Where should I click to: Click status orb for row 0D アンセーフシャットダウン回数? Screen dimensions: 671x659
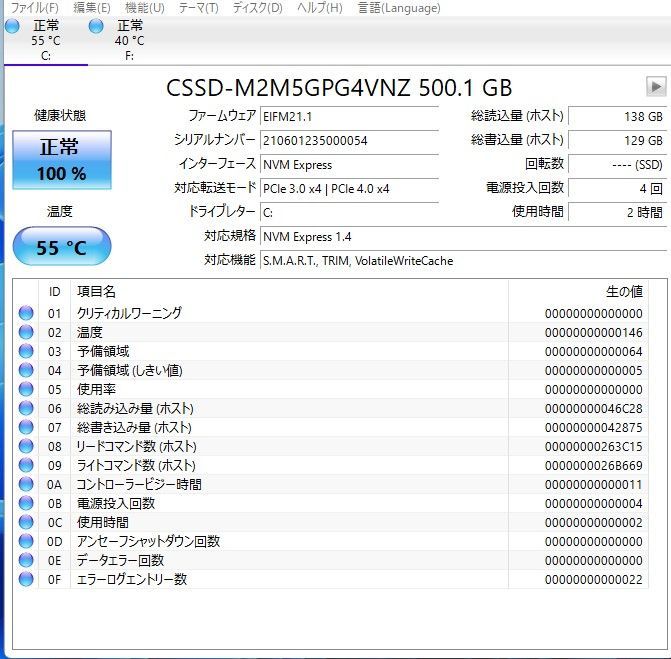point(26,541)
